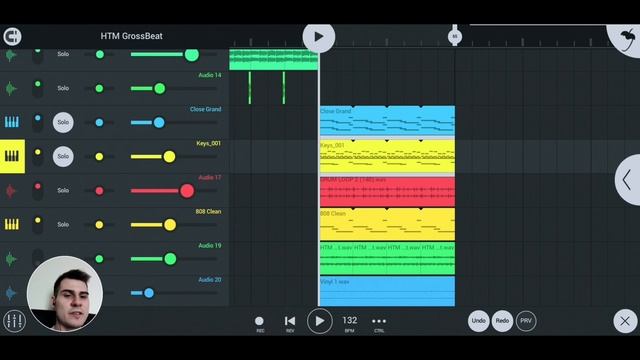Toggle mute on the Audio 14 track
This screenshot has width=640, height=360.
(x=38, y=88)
